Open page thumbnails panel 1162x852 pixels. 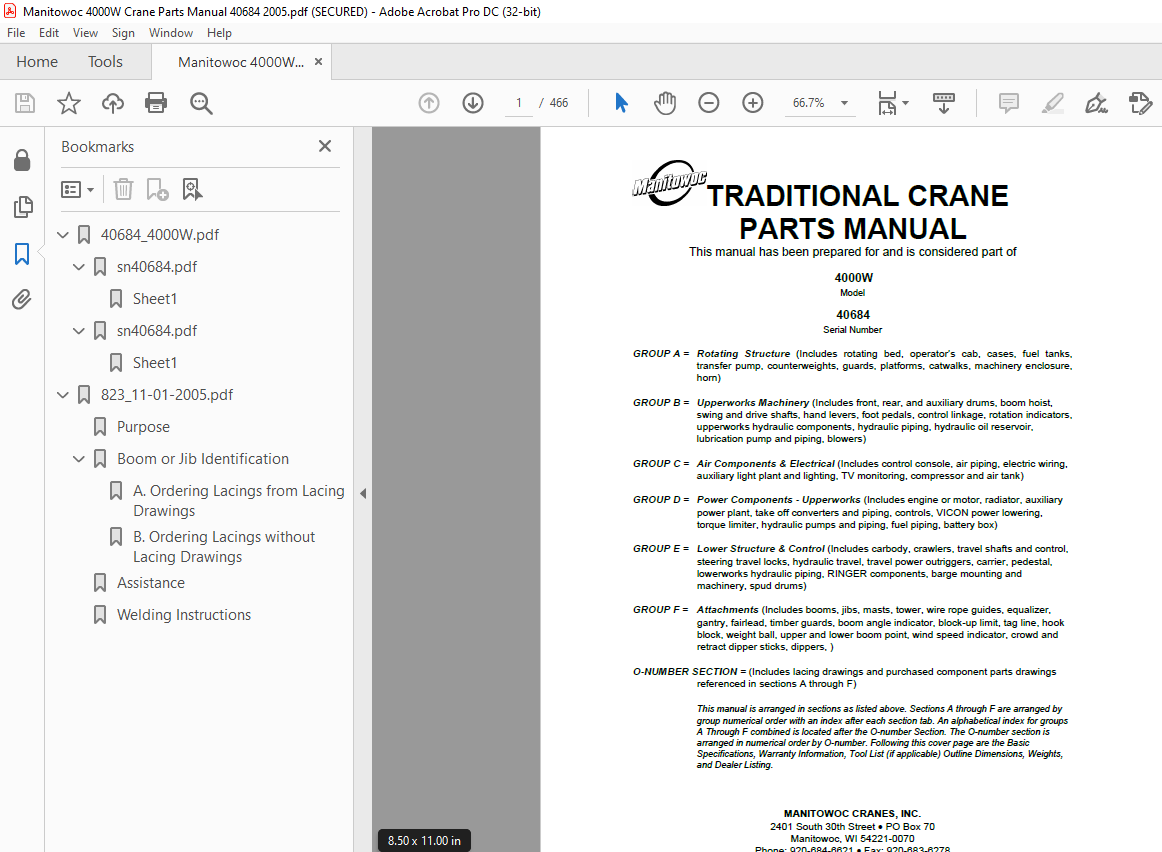pyautogui.click(x=22, y=207)
